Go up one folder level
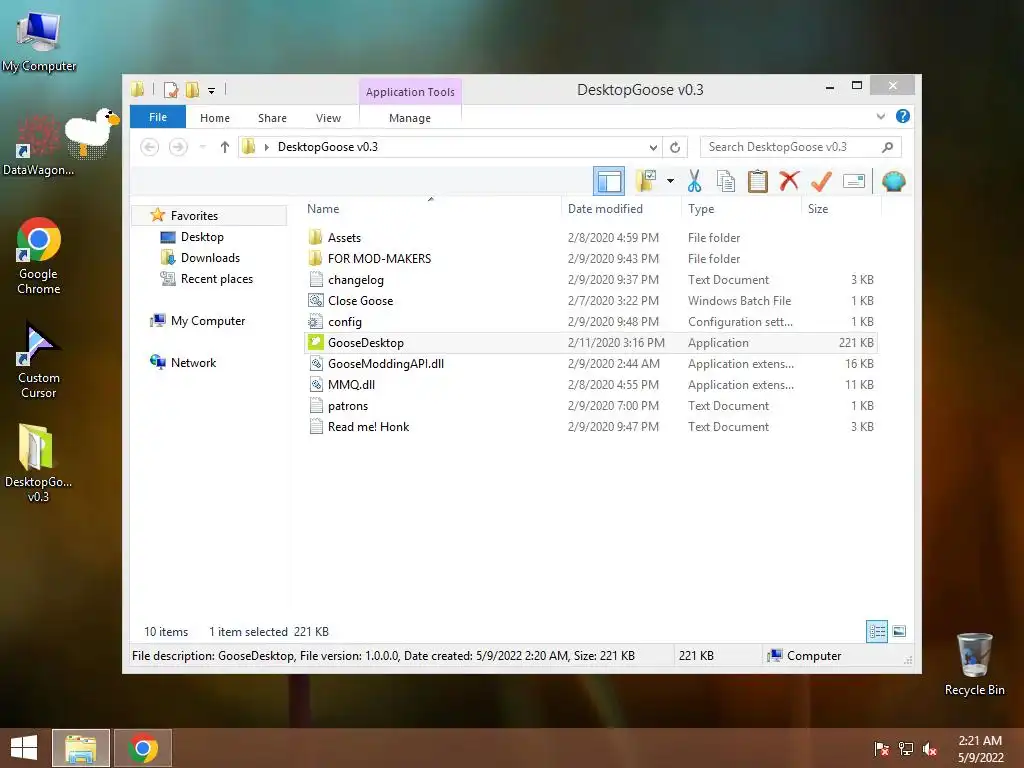The image size is (1024, 768). click(225, 147)
